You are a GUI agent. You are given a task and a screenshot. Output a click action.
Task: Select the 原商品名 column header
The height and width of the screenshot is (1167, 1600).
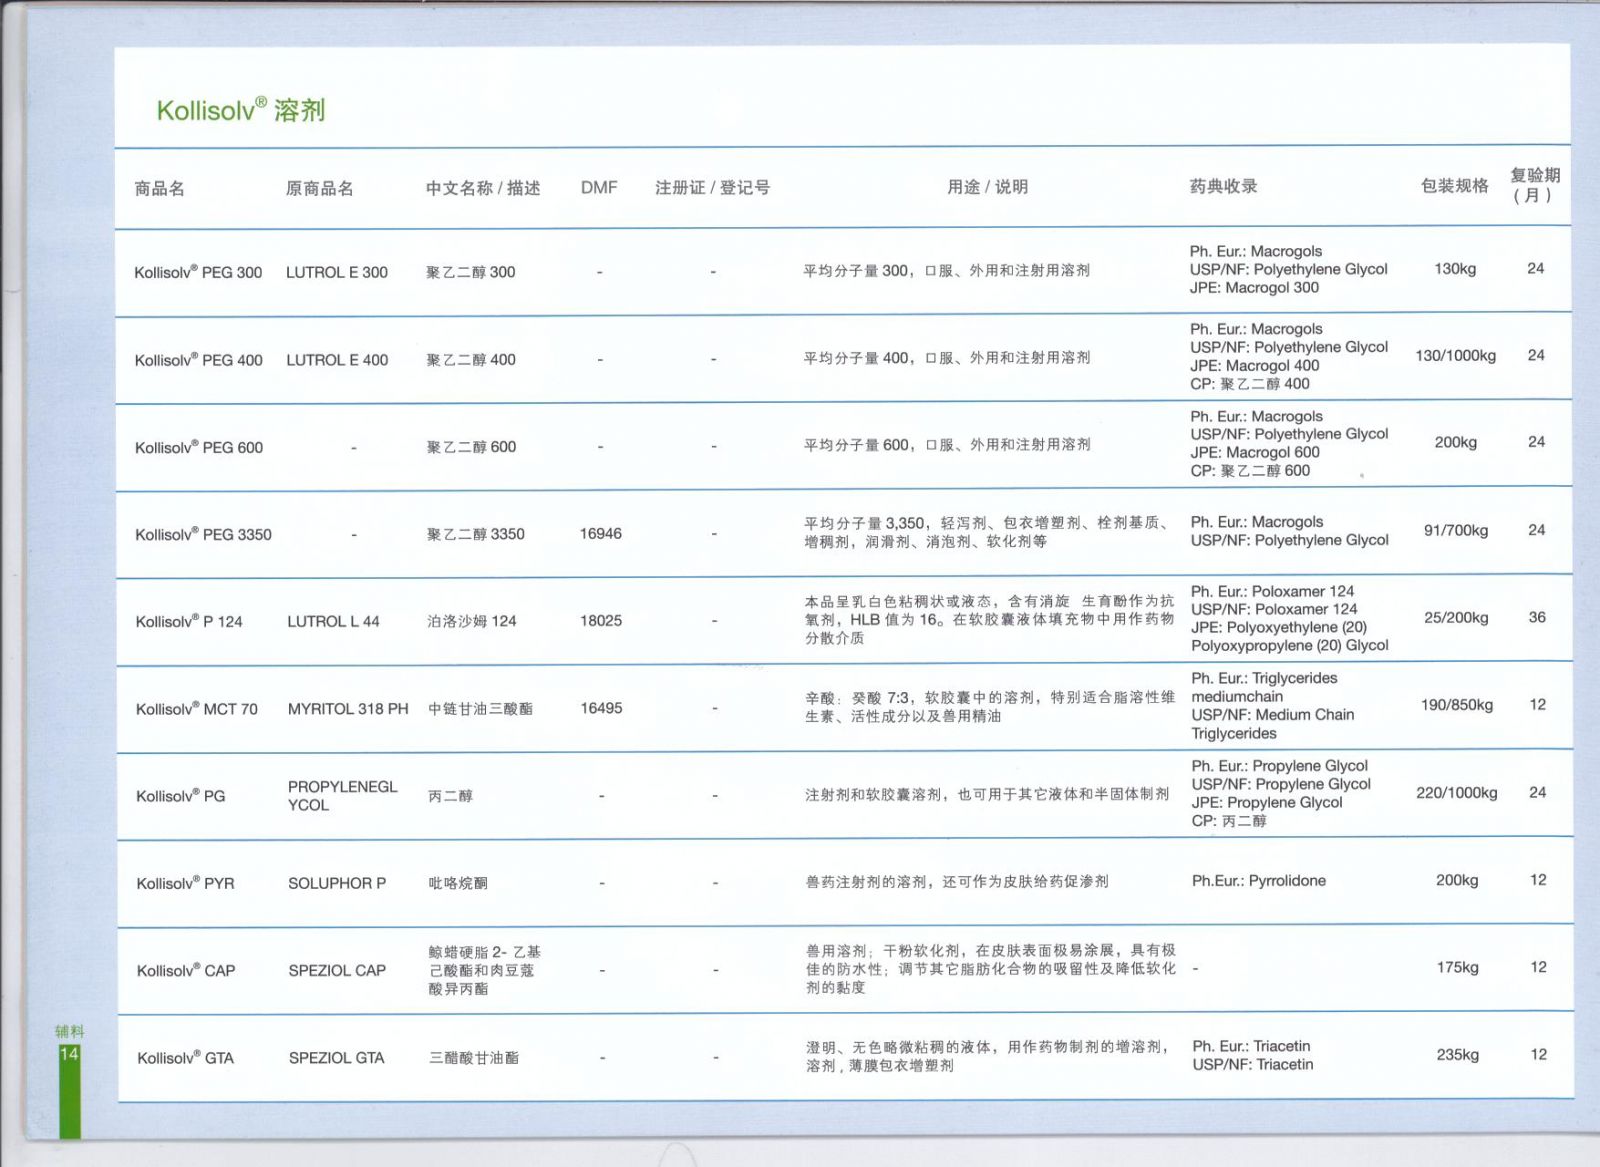(x=320, y=188)
